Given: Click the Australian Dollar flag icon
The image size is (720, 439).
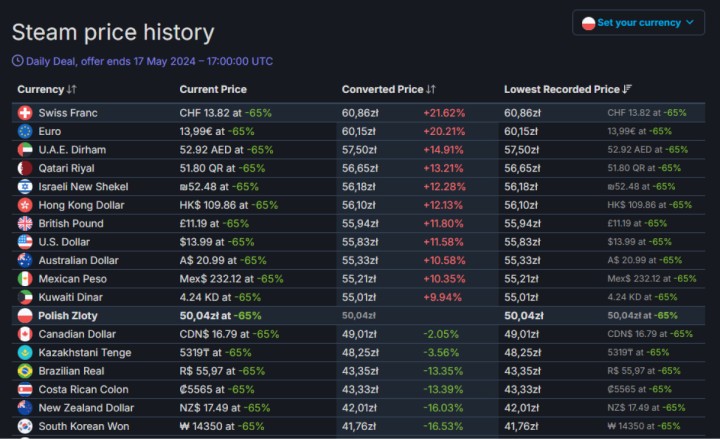Looking at the screenshot, I should click(x=25, y=260).
